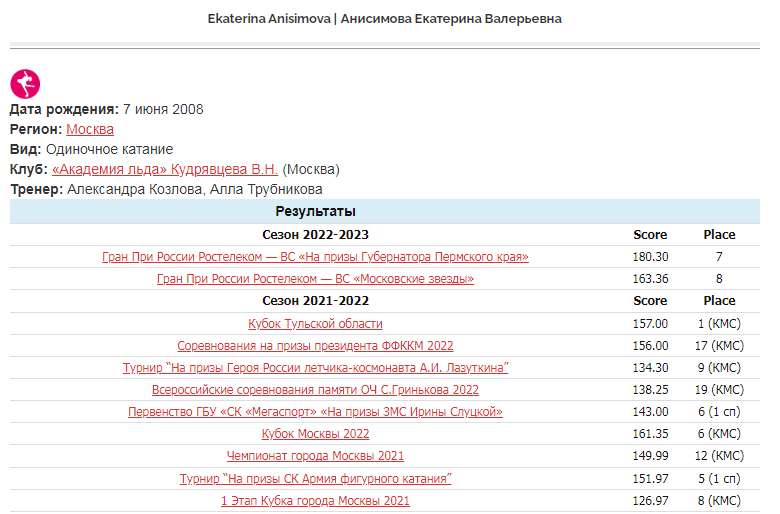This screenshot has width=780, height=514.
Task: Open Соревнования на призы президента ФФККМ 2022
Action: 315,345
